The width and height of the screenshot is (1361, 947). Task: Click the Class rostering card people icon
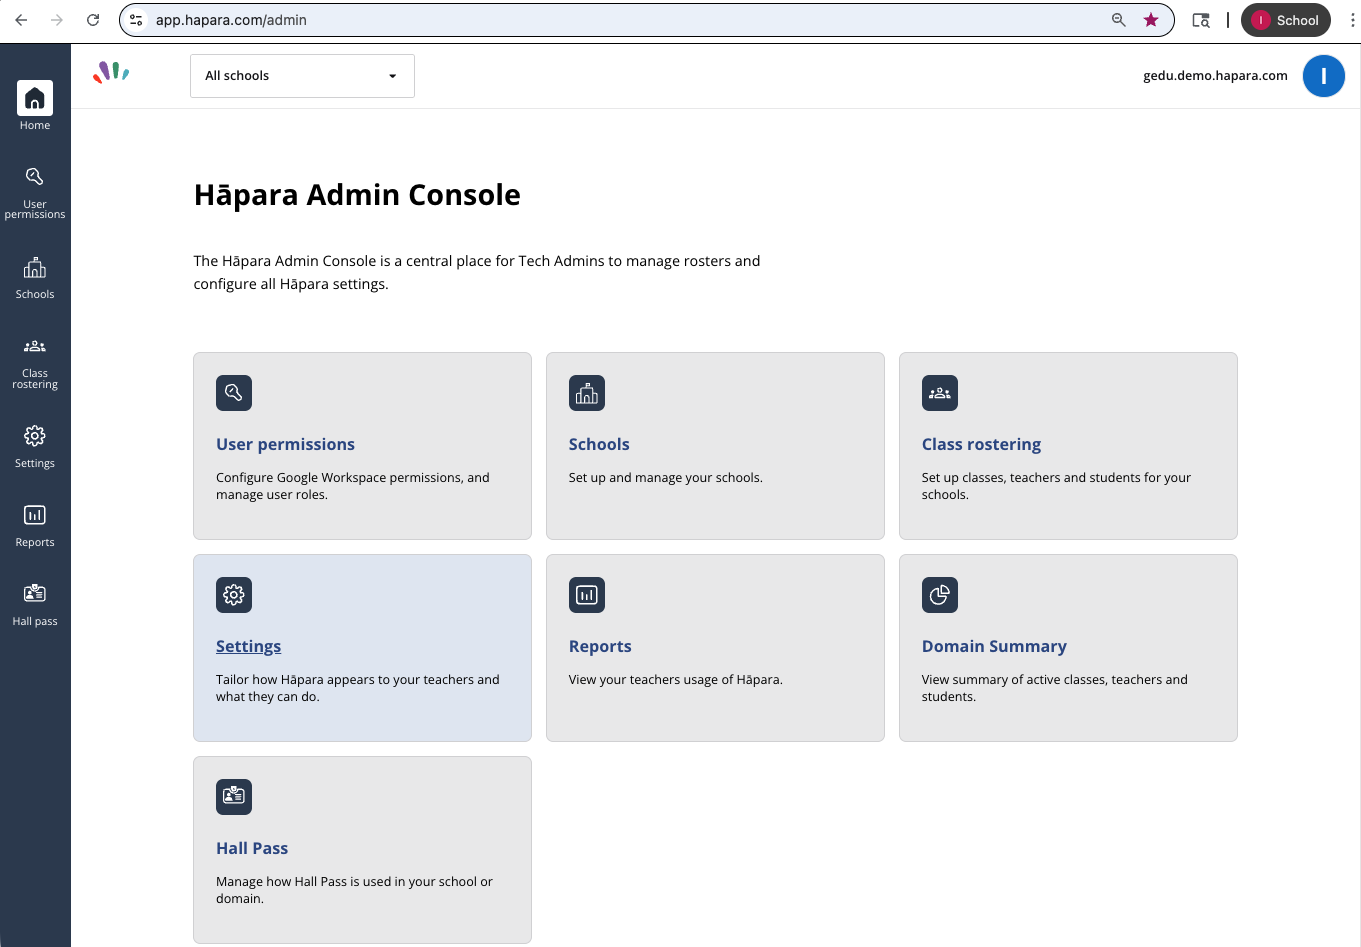tap(940, 393)
